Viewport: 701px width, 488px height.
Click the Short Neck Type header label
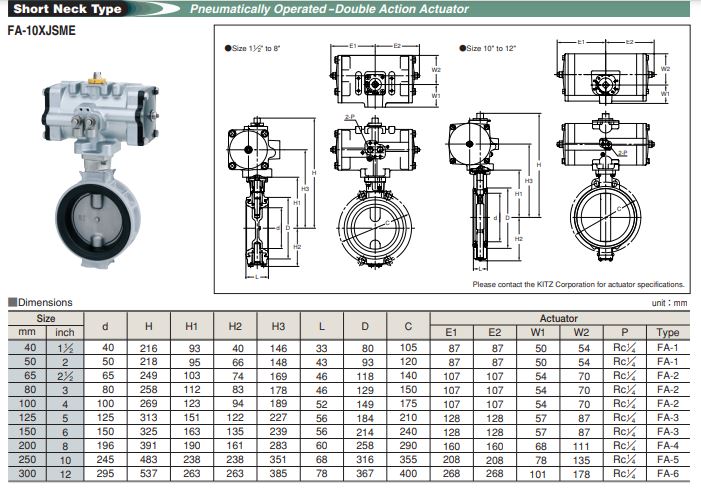pyautogui.click(x=67, y=9)
